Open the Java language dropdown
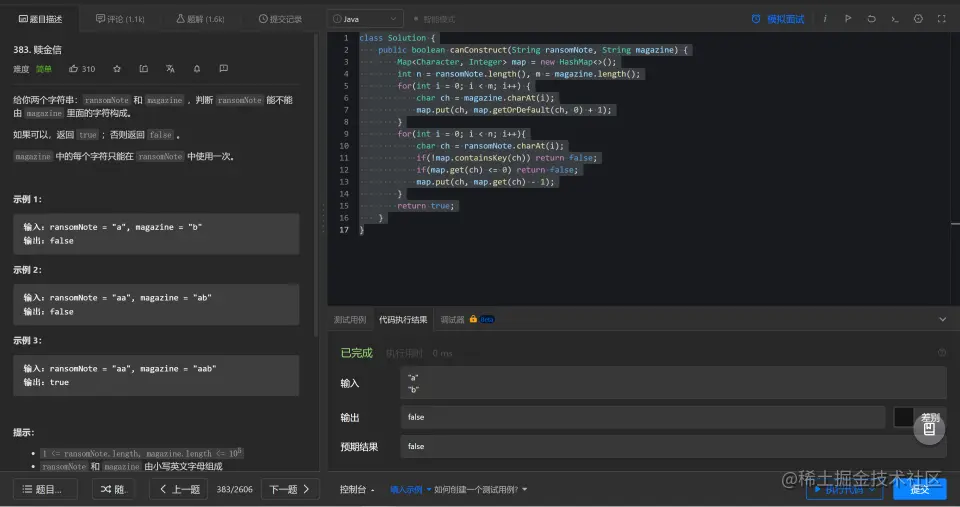Viewport: 960px width, 507px height. pyautogui.click(x=365, y=19)
